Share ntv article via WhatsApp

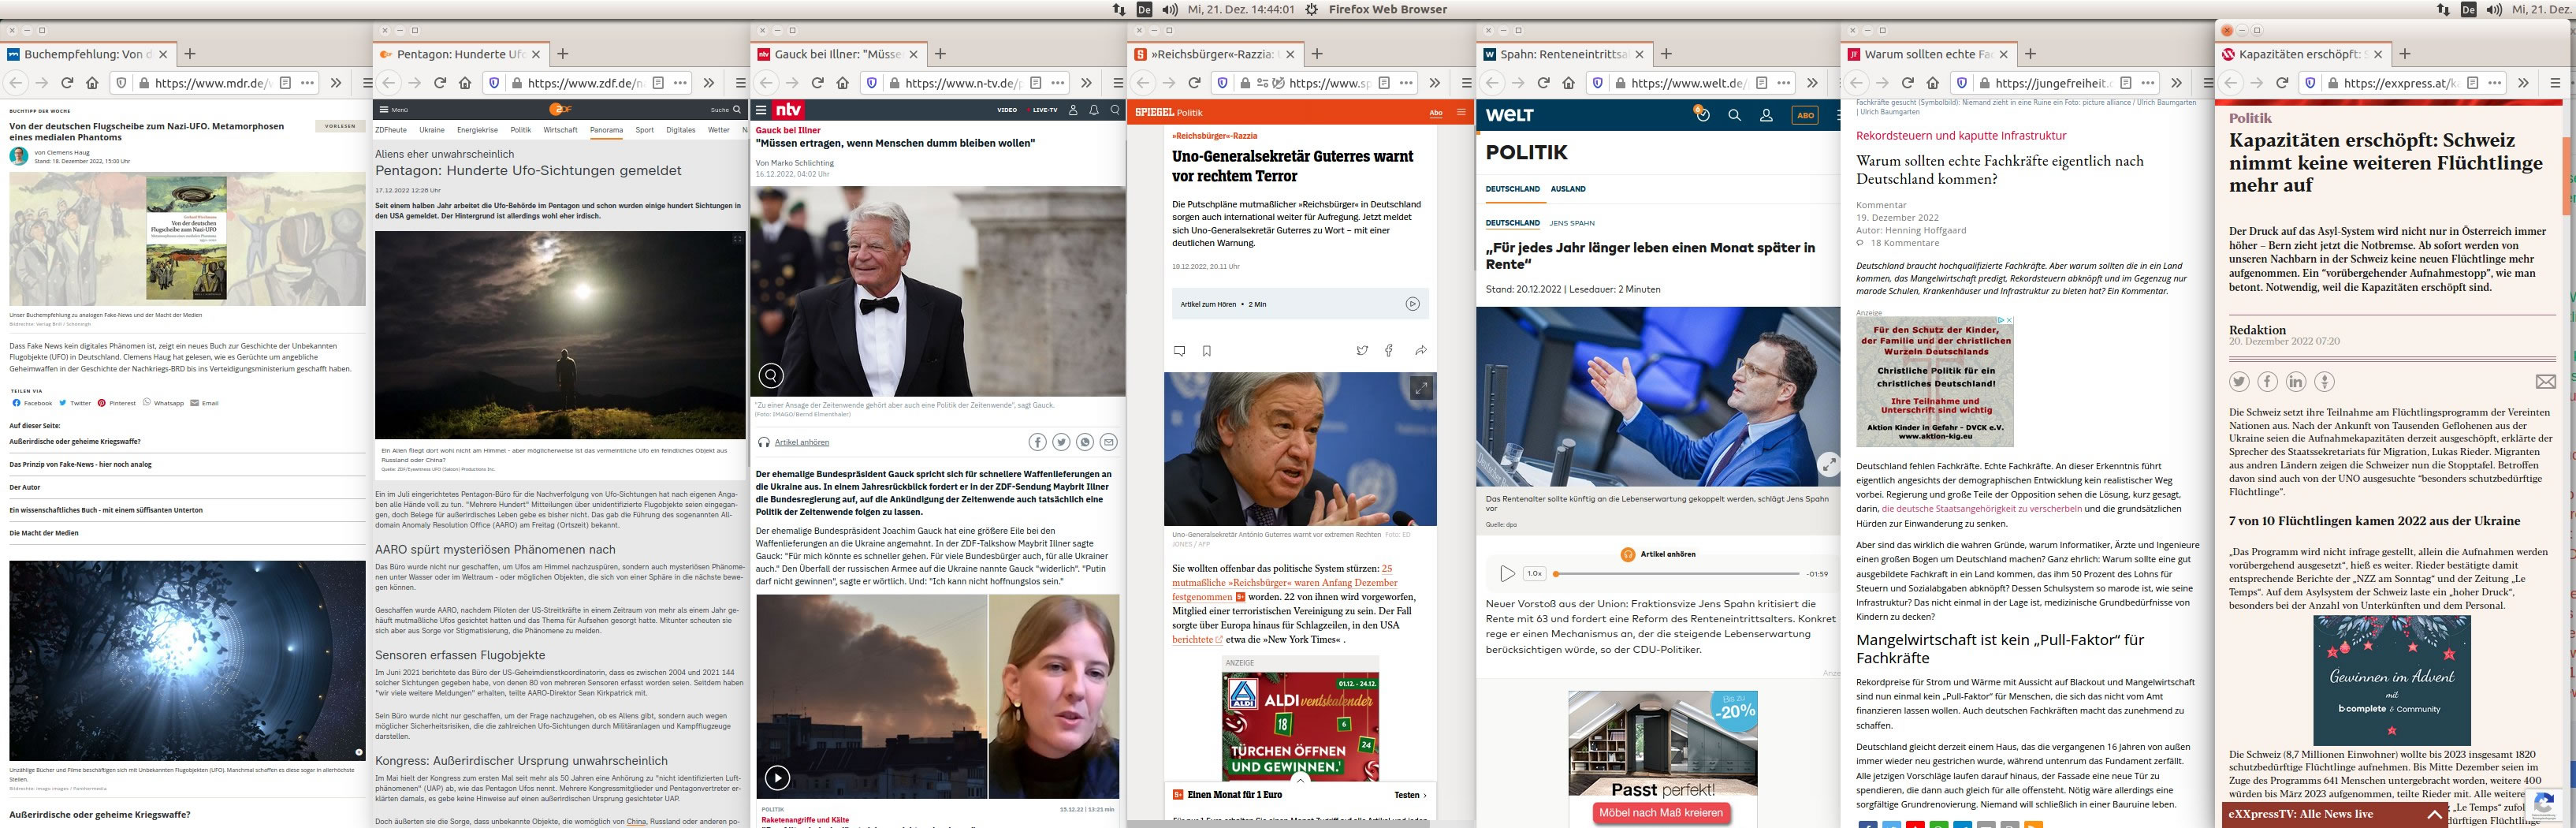point(1085,442)
